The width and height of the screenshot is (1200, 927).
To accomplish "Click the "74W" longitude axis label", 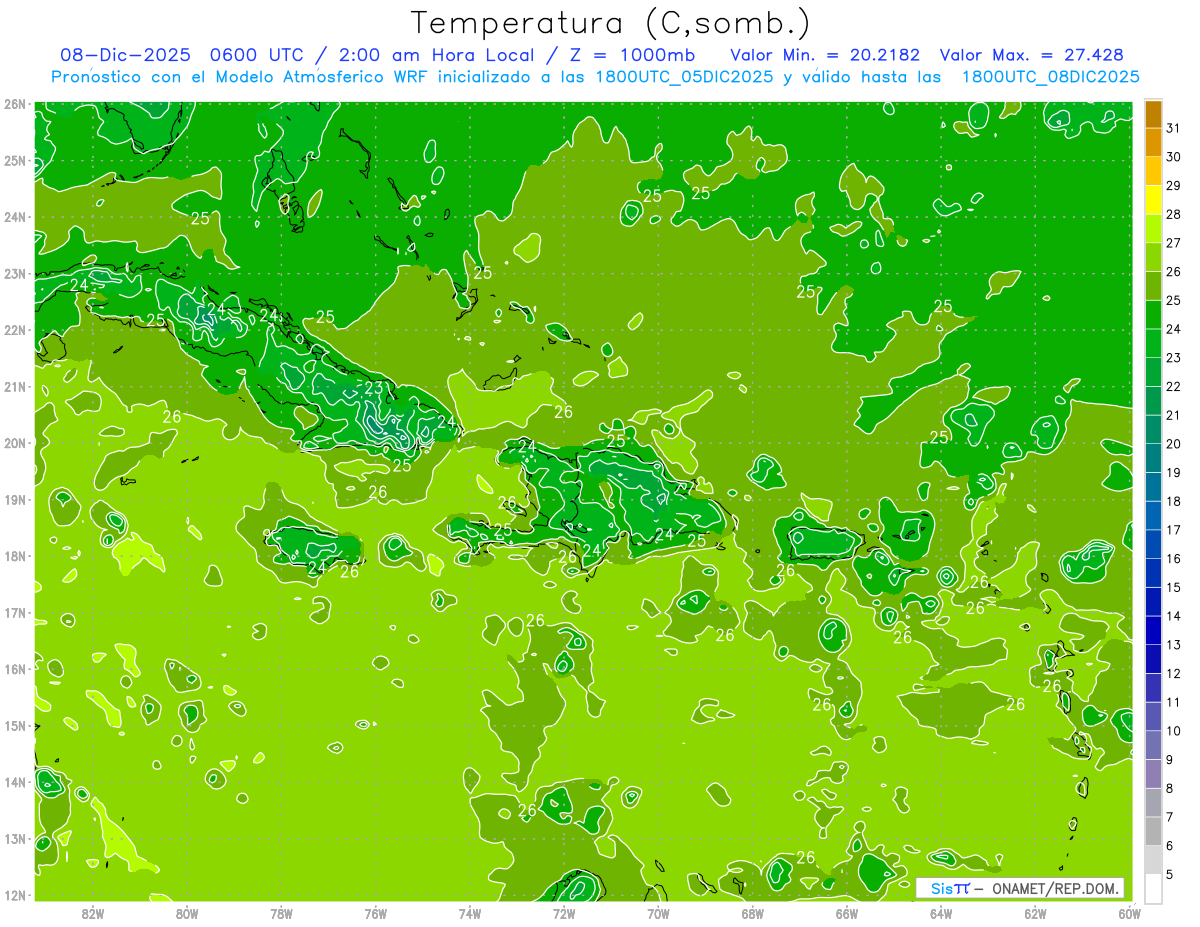I will pyautogui.click(x=469, y=912).
